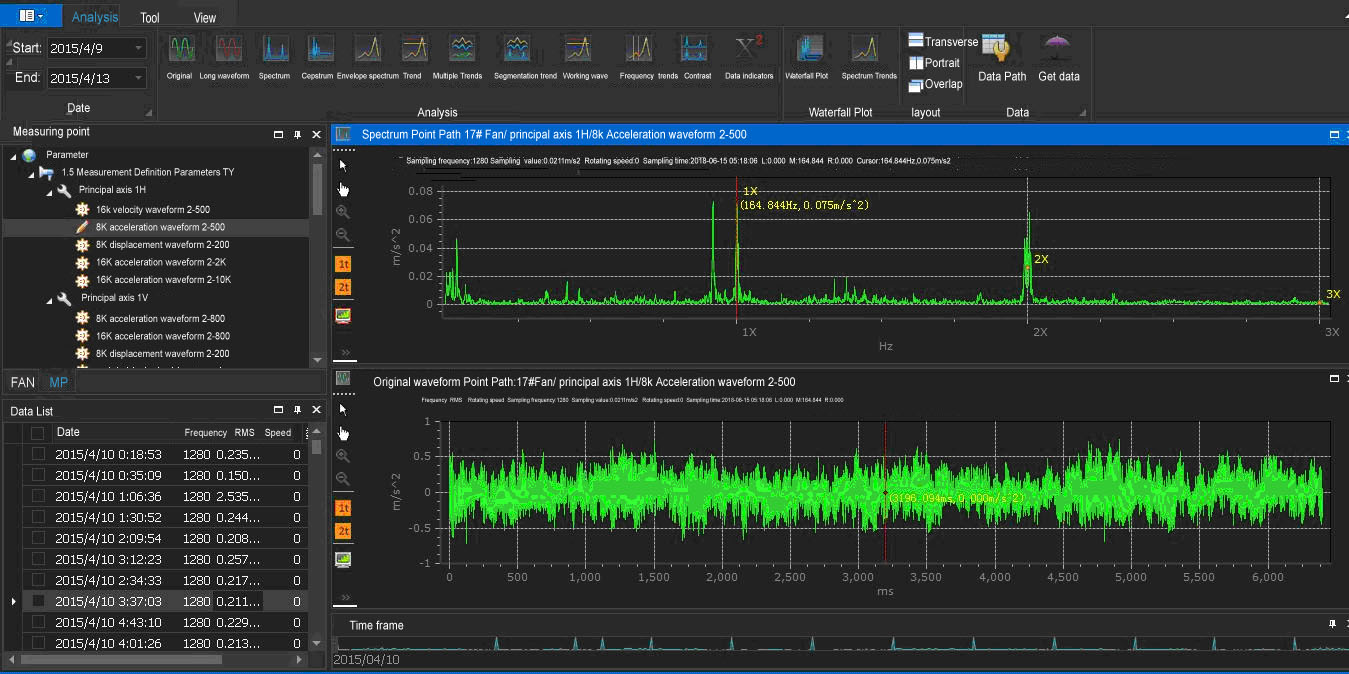Screen dimensions: 1349x674
Task: Collapse the Principal axis 1H tree node
Action: tap(48, 190)
